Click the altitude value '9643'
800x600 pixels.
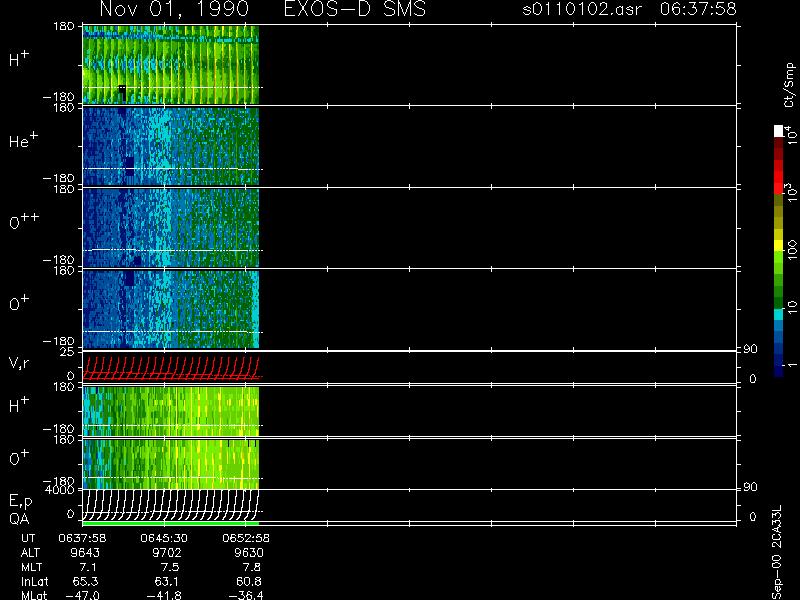tap(85, 553)
